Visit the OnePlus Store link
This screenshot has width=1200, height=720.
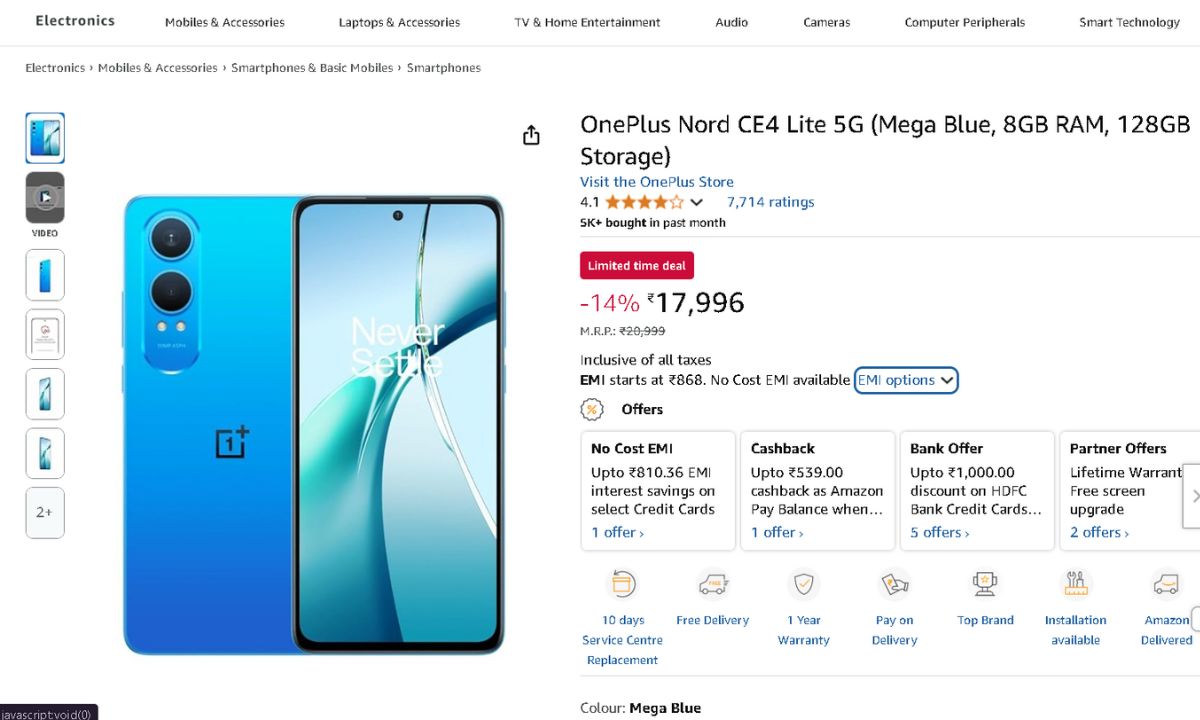[656, 182]
